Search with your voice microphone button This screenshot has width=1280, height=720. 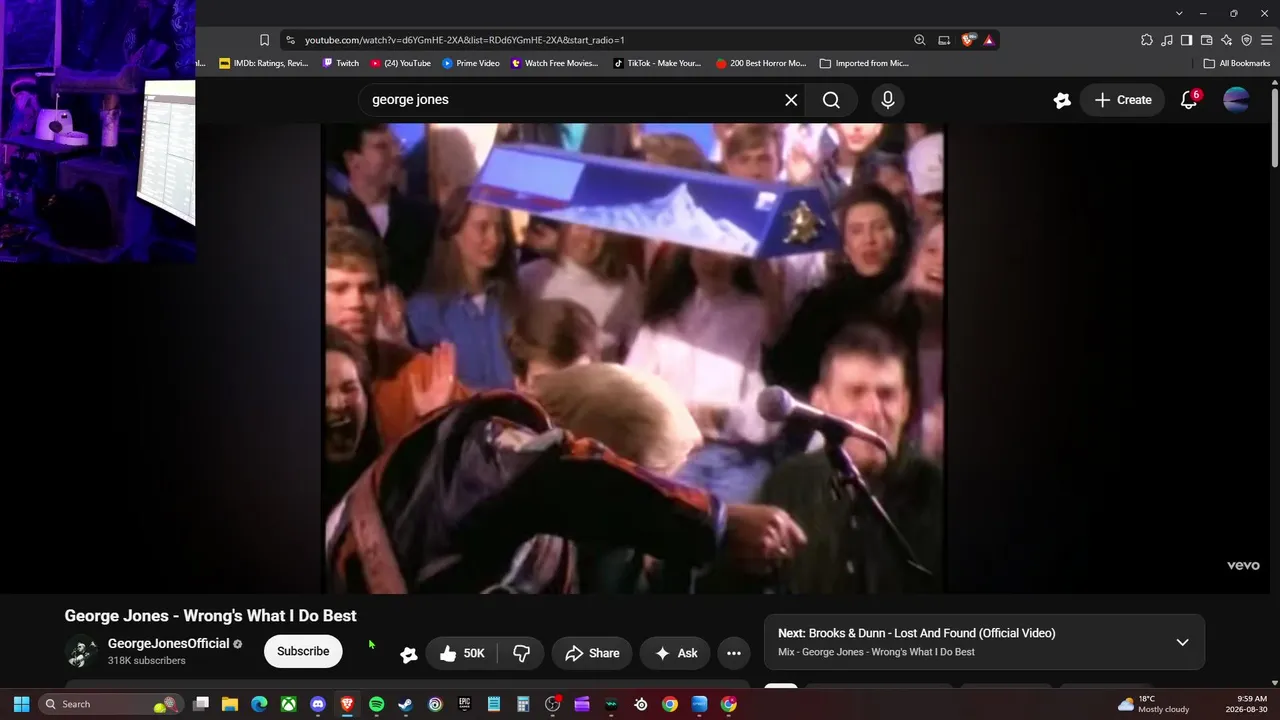coord(887,100)
